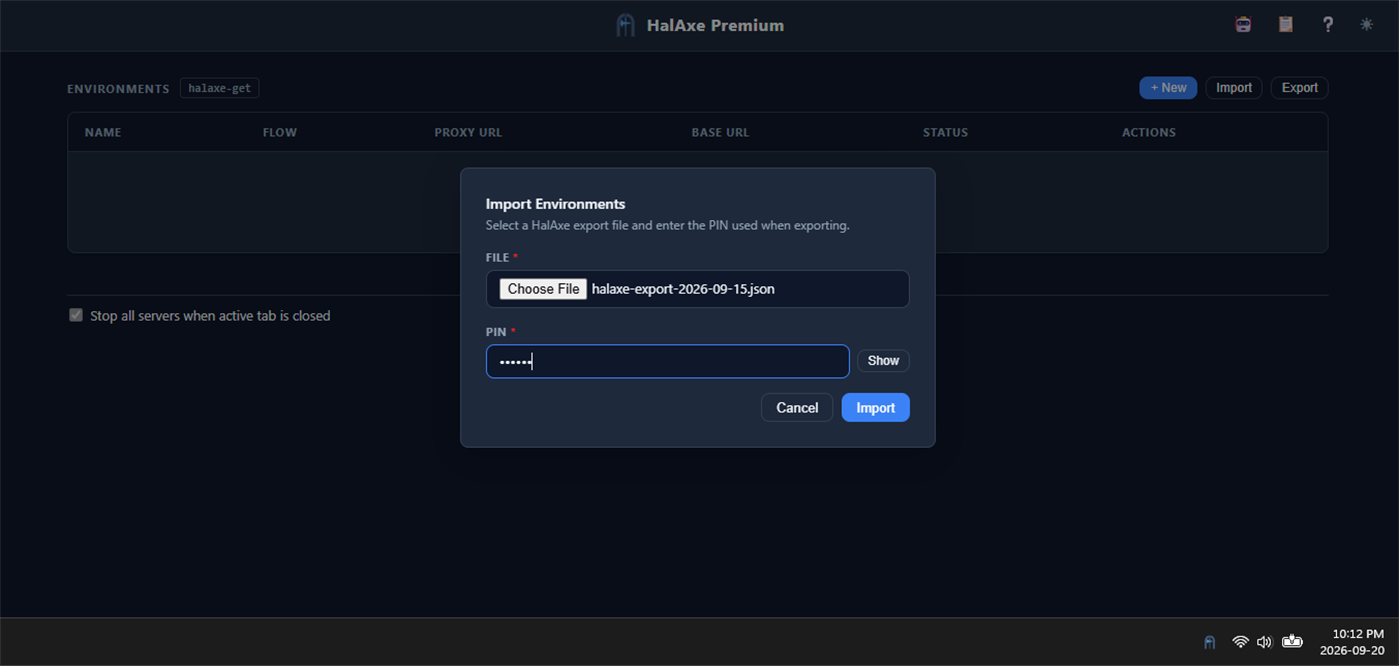Click the HalAxe tray icon in taskbar
Viewport: 1399px width, 666px height.
(1209, 642)
